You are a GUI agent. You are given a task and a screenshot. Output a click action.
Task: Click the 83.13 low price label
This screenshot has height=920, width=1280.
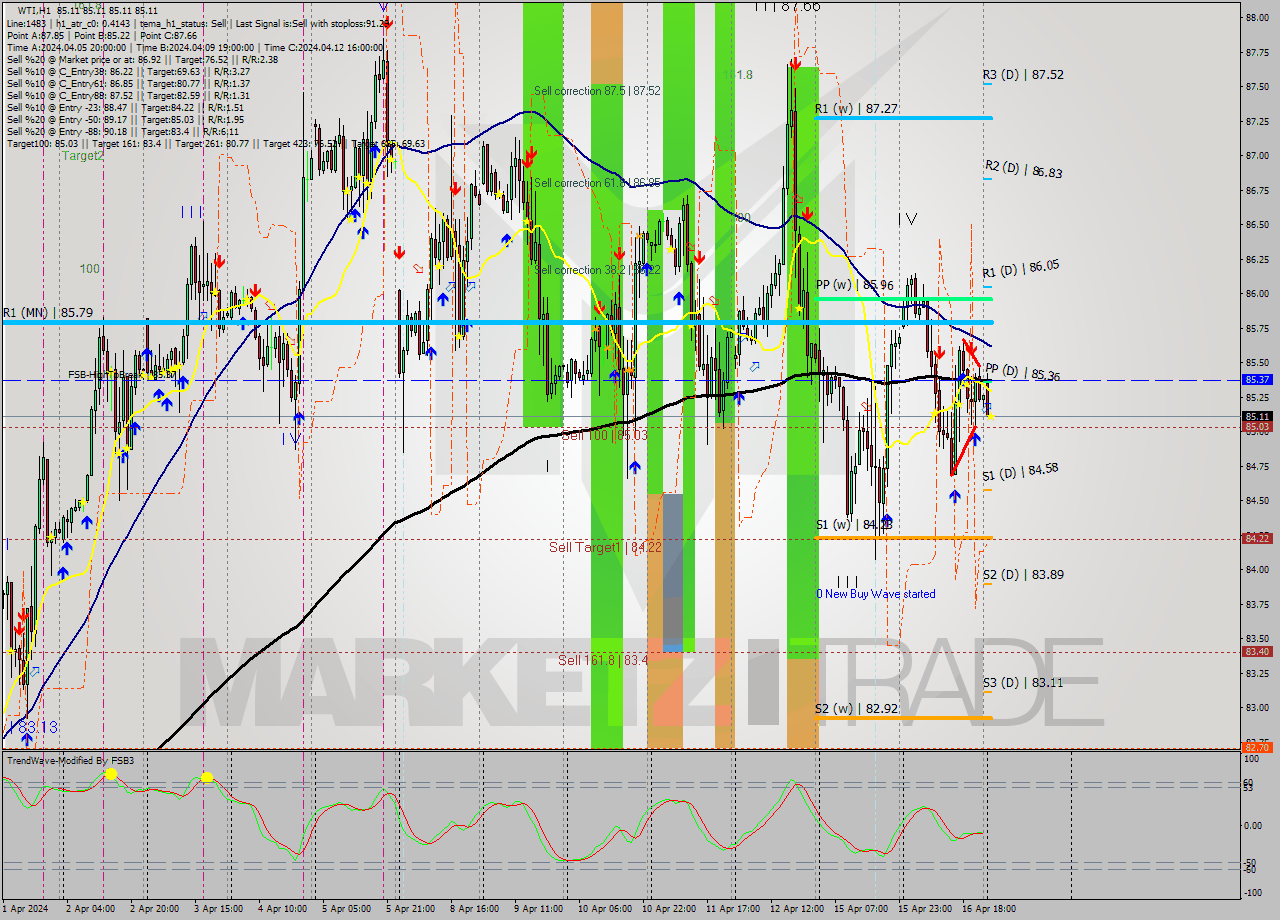click(38, 727)
